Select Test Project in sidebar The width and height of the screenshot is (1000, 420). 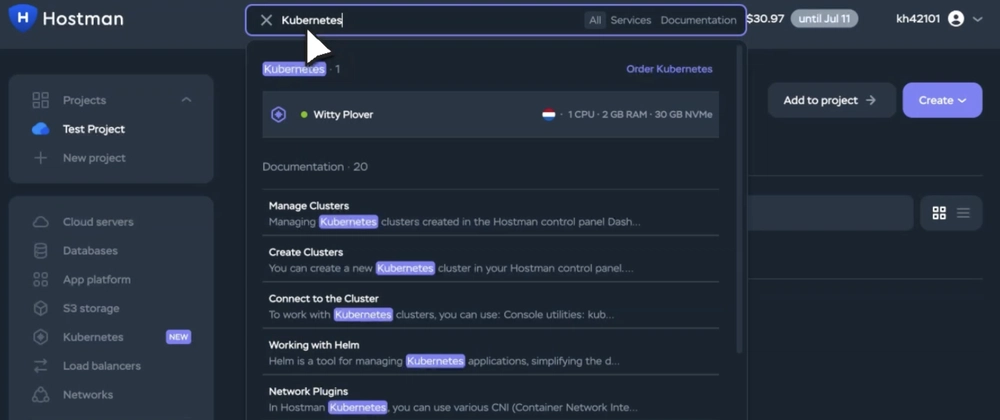pyautogui.click(x=94, y=129)
